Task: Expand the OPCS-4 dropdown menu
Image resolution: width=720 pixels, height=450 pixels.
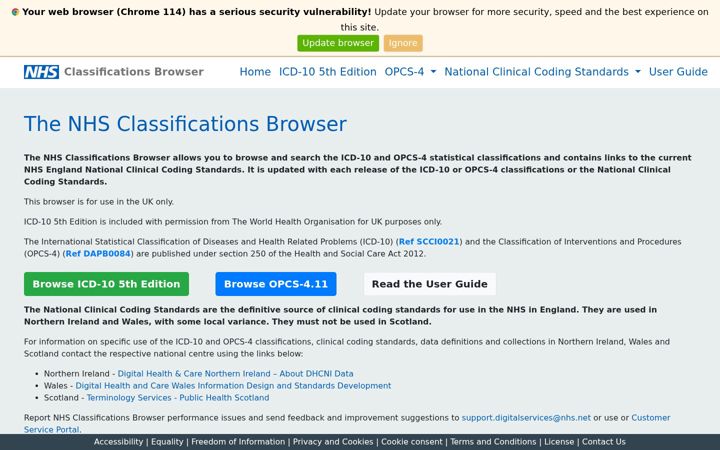Action: point(410,72)
